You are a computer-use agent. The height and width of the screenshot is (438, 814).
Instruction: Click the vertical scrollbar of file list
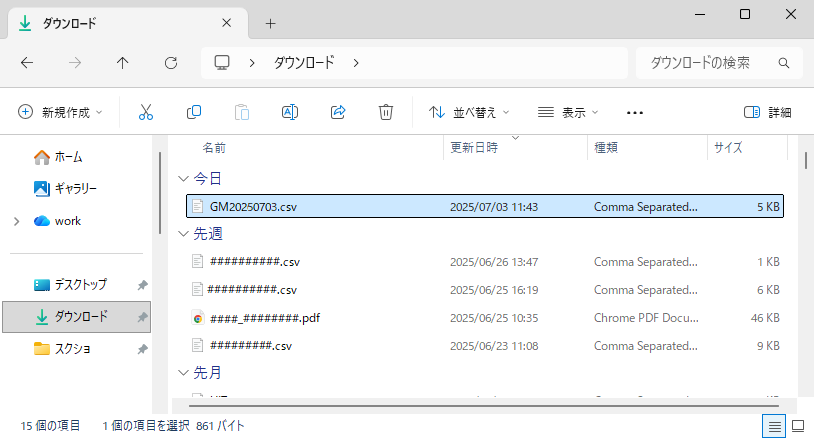click(x=805, y=160)
